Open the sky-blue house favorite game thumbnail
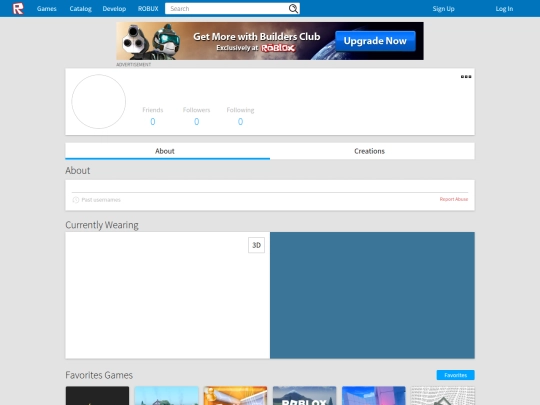Image resolution: width=540 pixels, height=405 pixels. click(x=166, y=395)
